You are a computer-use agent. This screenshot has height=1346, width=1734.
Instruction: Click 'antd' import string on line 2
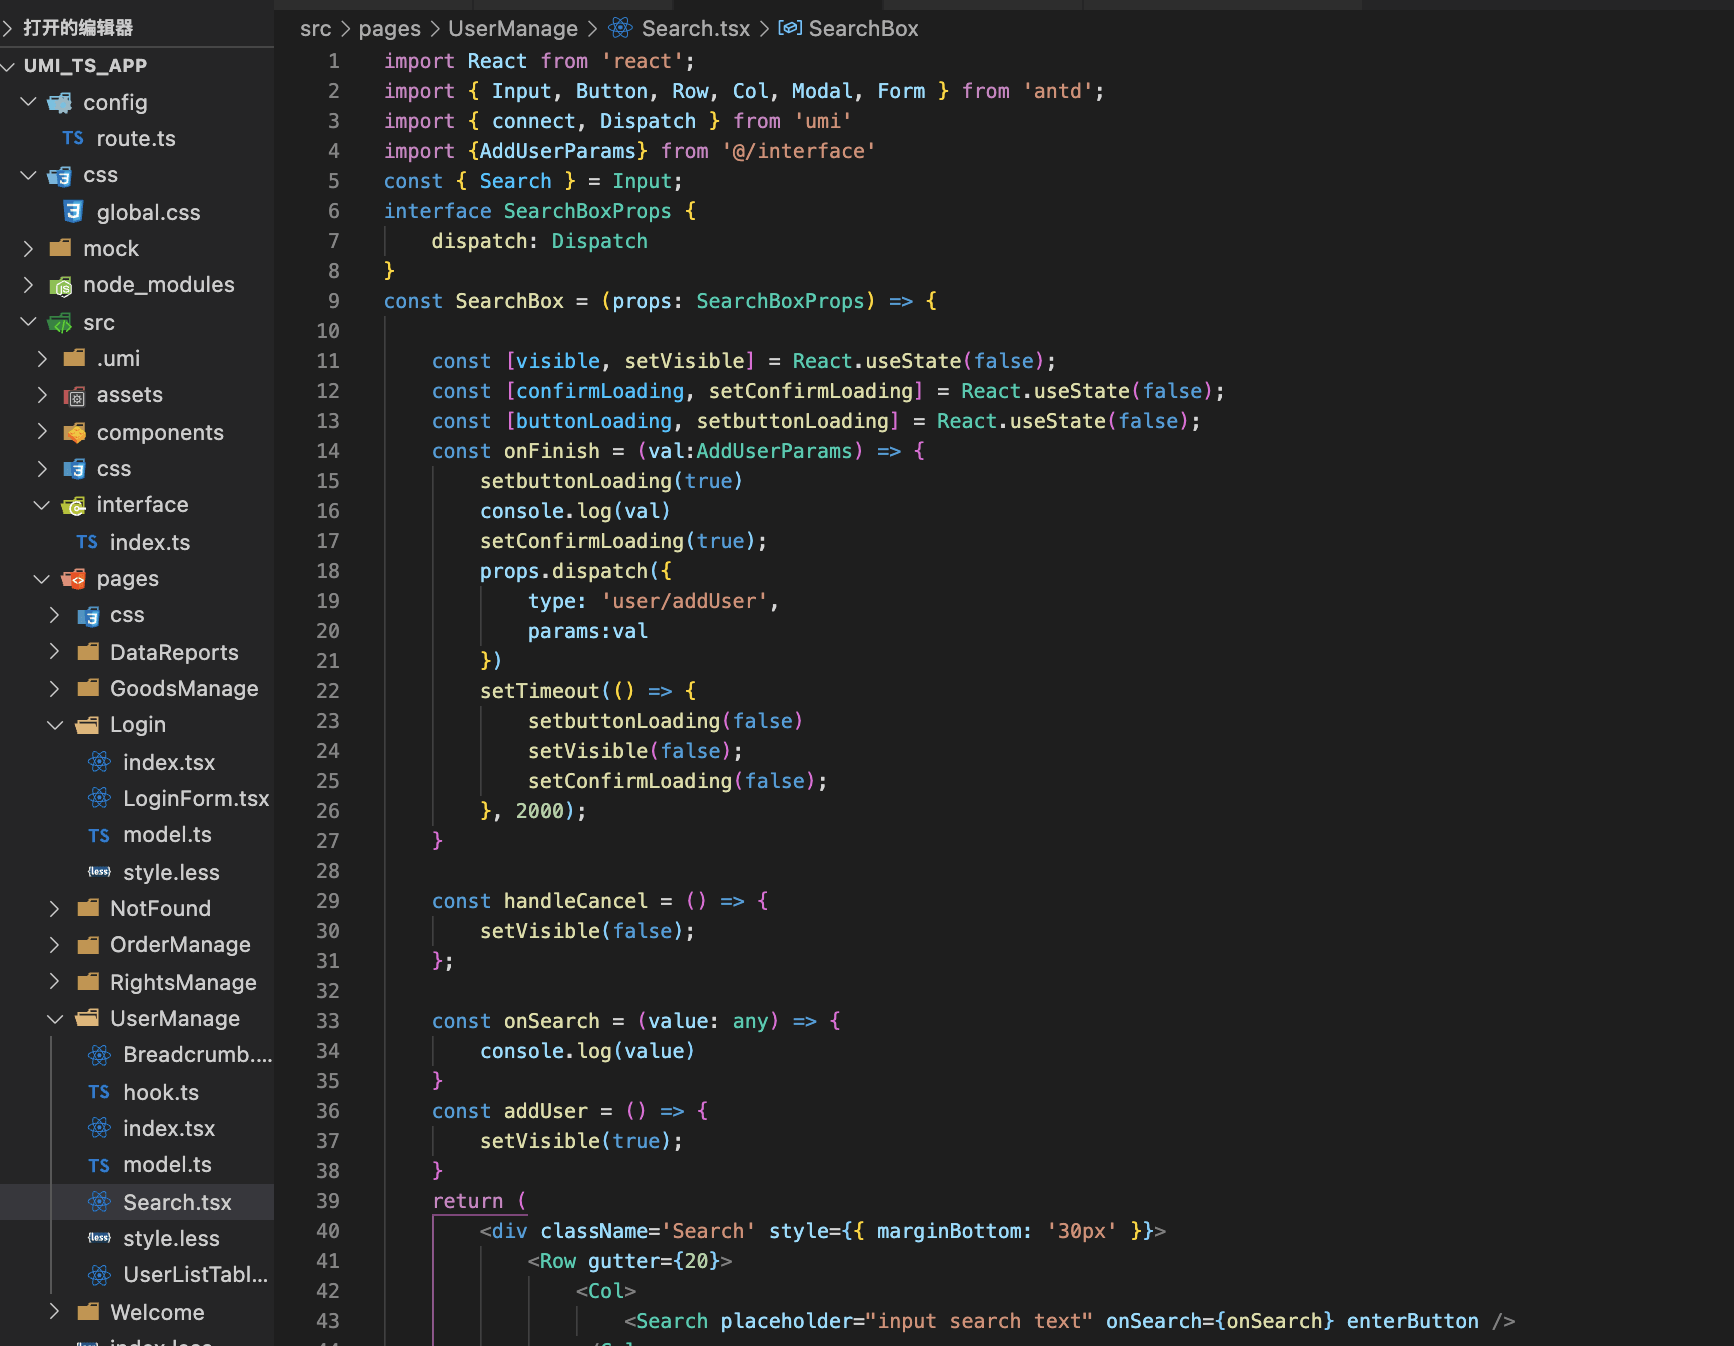pyautogui.click(x=1058, y=91)
